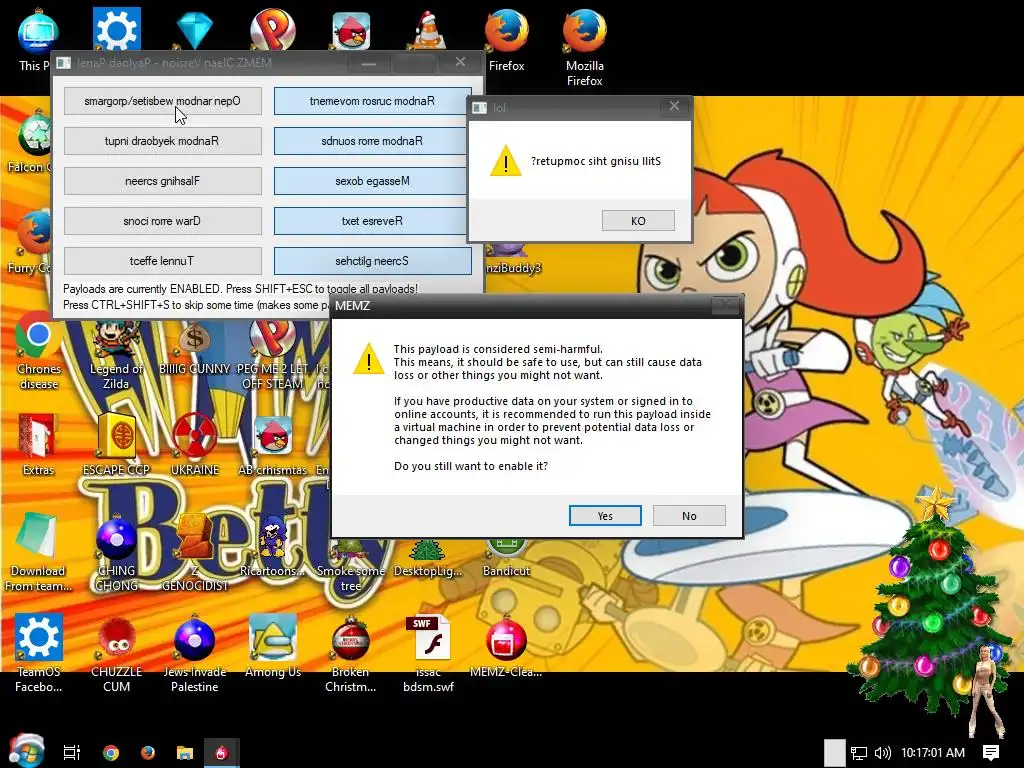Select the active MEMZ taskbar button
This screenshot has width=1024, height=768.
coord(221,752)
